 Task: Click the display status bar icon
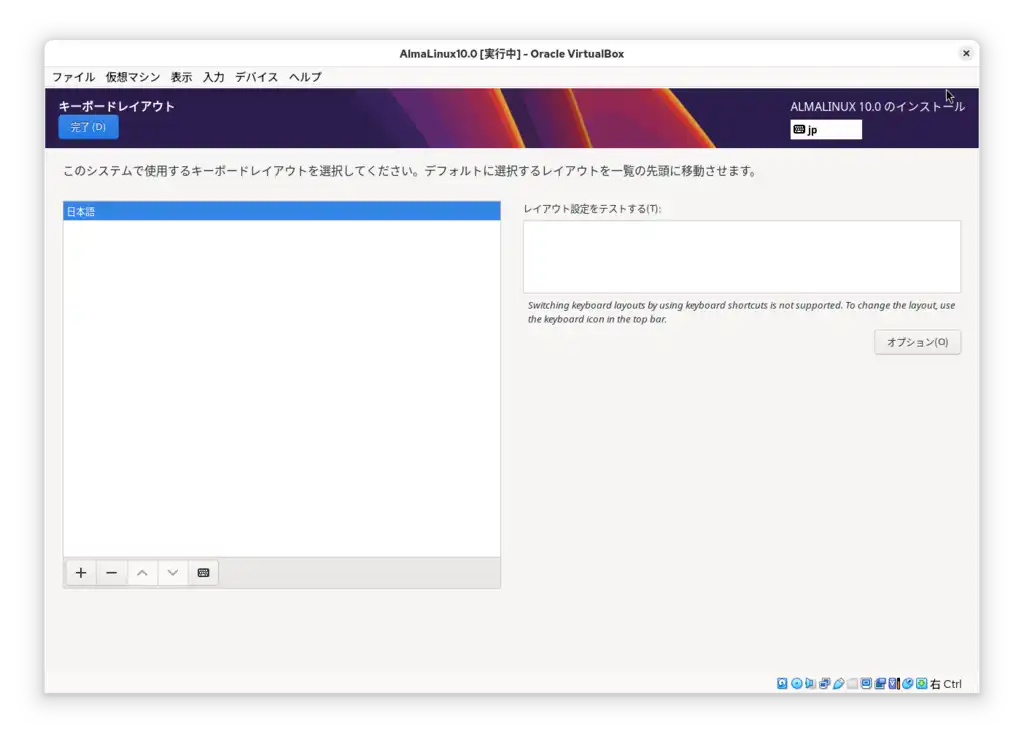point(866,684)
